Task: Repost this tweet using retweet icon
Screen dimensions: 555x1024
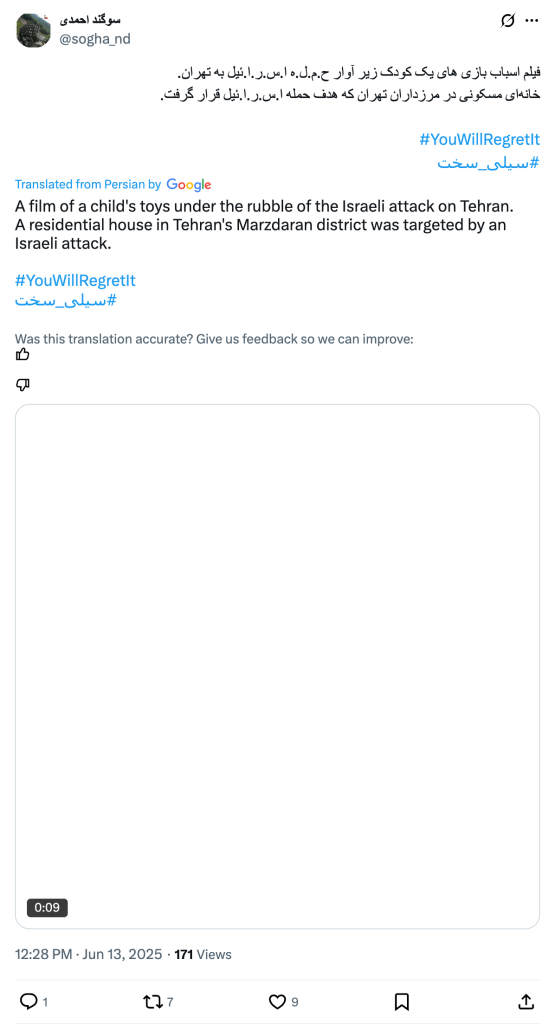Action: [x=152, y=1001]
